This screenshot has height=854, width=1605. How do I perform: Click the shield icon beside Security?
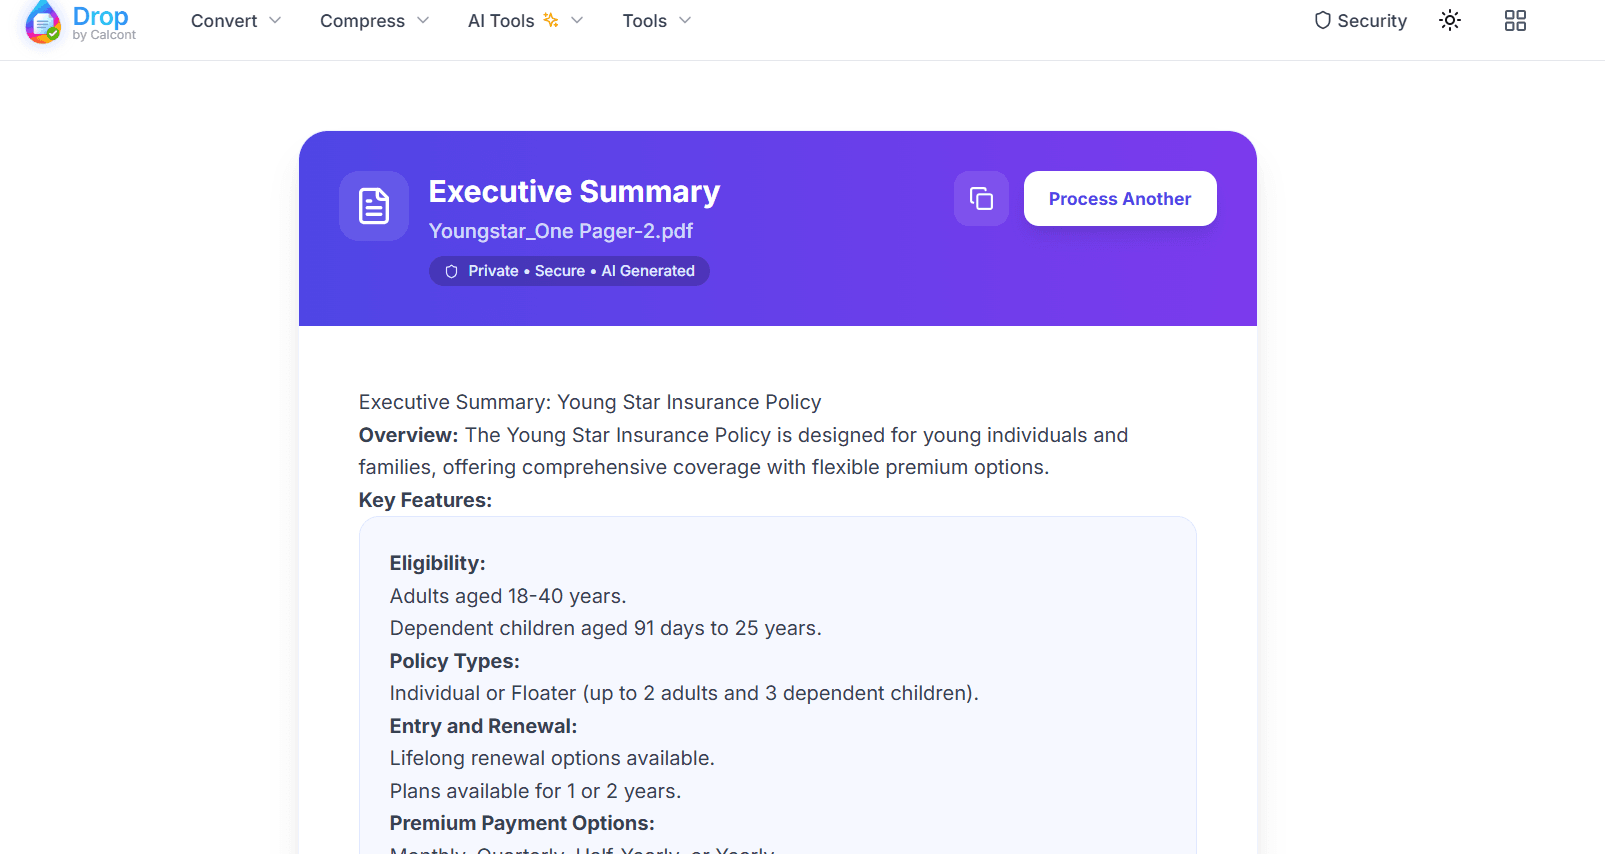coord(1322,20)
